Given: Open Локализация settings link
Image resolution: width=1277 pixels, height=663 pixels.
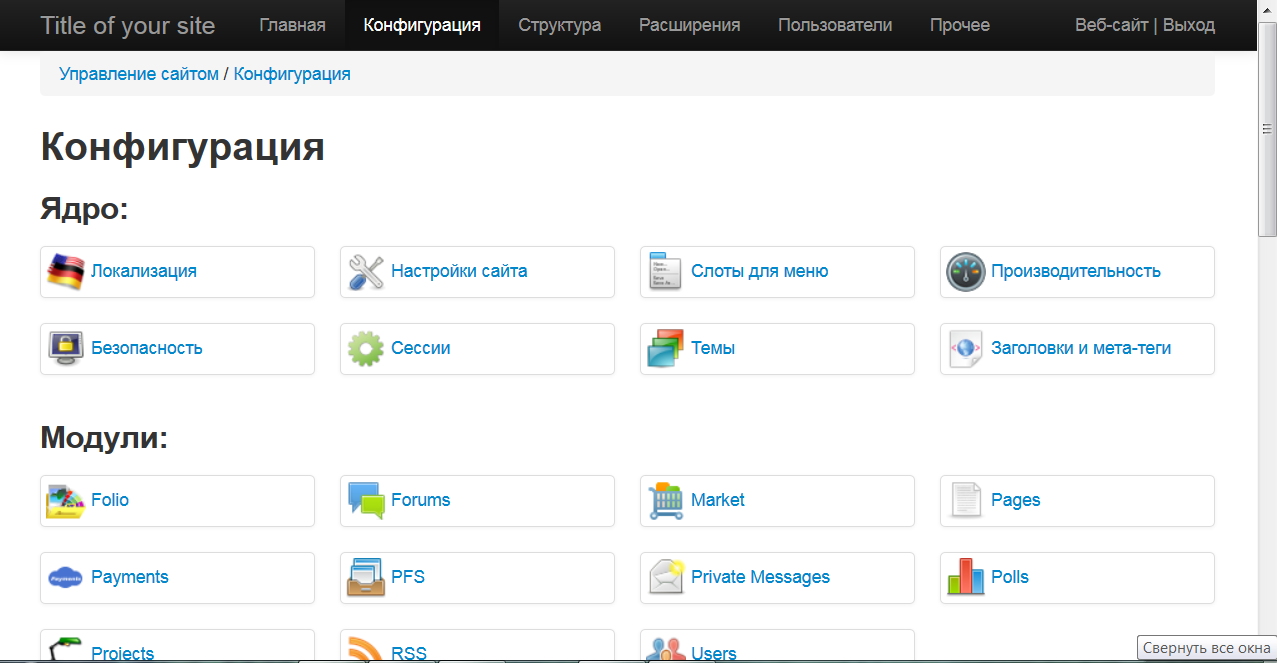Looking at the screenshot, I should 144,271.
